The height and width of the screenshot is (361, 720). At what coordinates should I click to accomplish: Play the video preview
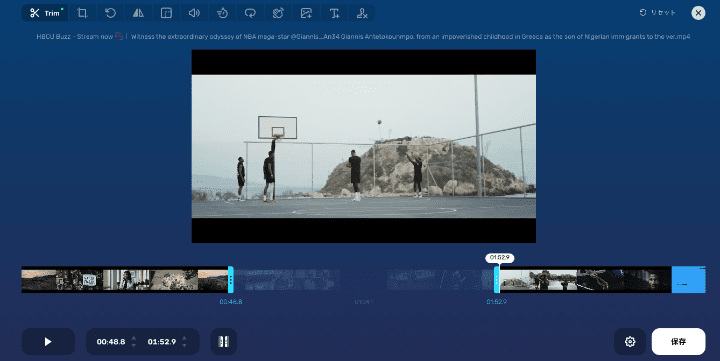[x=48, y=341]
